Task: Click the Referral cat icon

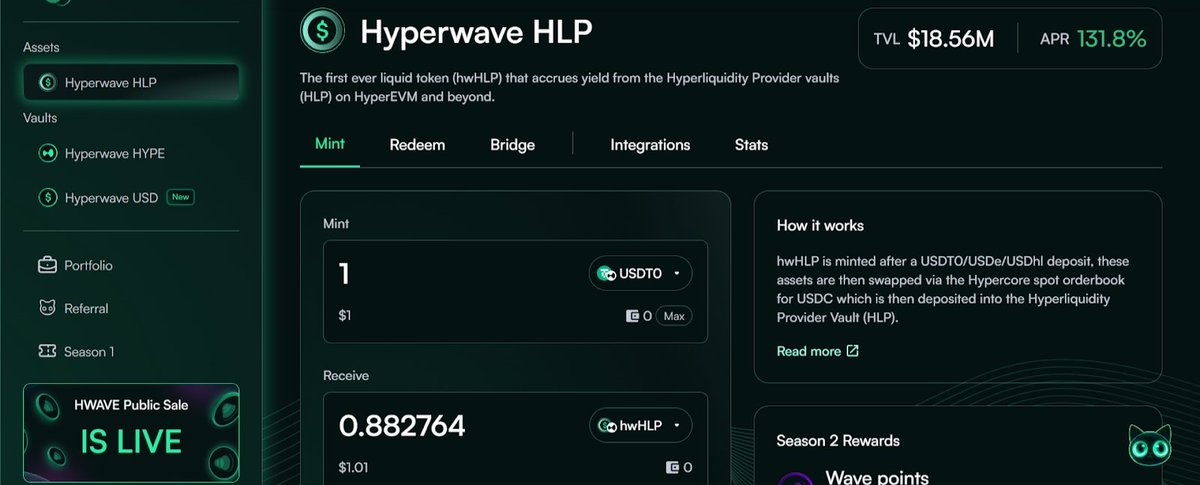Action: pos(46,308)
